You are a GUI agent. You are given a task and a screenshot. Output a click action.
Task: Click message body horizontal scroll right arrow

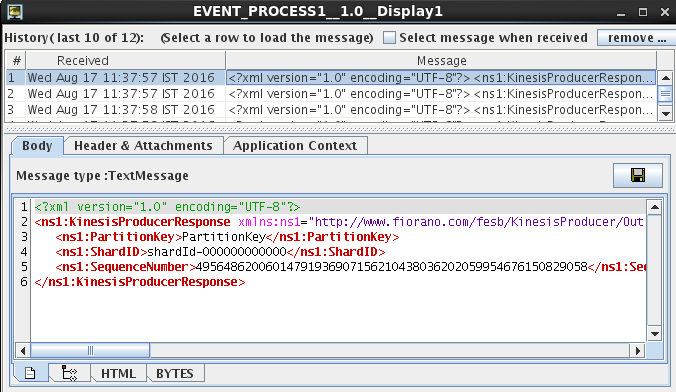pyautogui.click(x=638, y=351)
